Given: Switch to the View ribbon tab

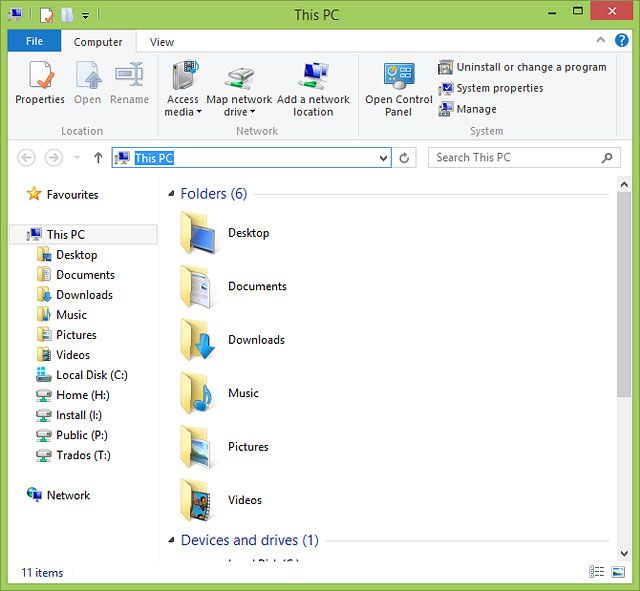Looking at the screenshot, I should pyautogui.click(x=162, y=42).
